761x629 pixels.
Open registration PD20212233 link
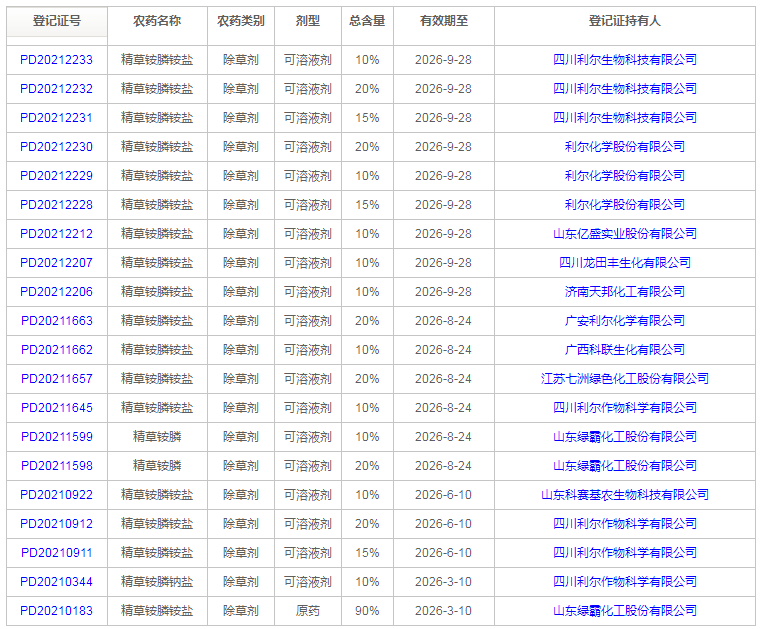[56, 60]
